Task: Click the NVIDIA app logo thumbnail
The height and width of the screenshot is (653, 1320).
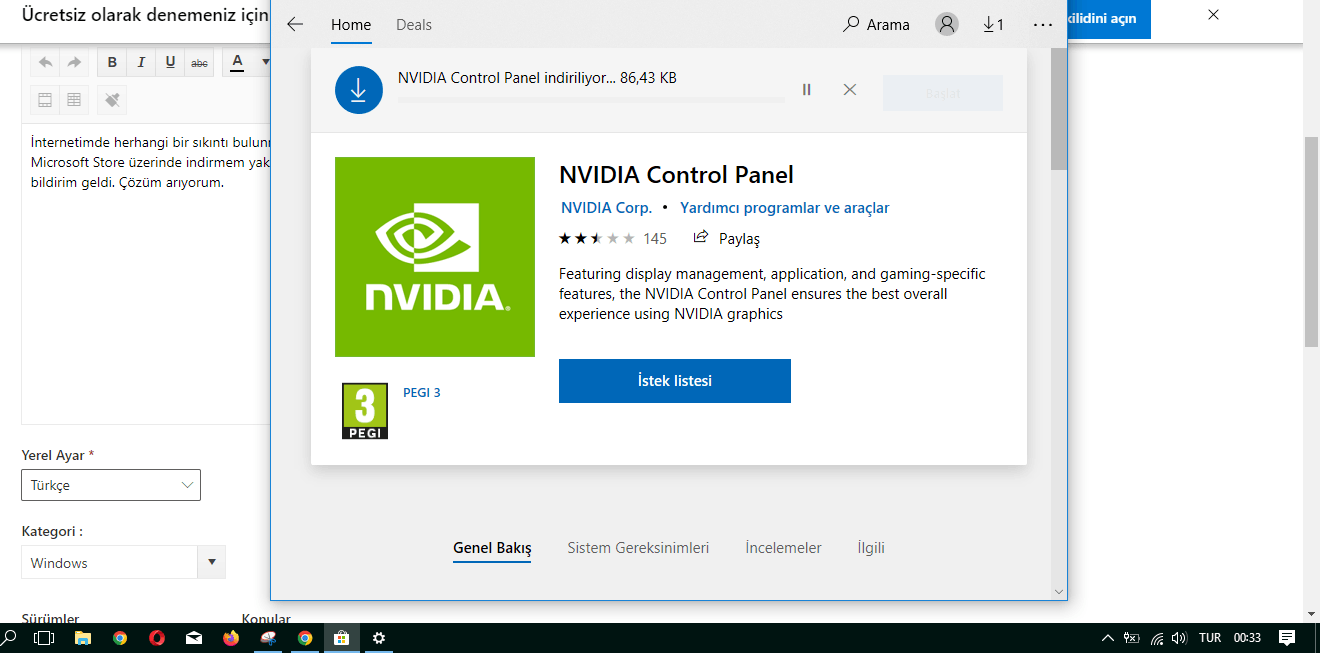Action: [x=435, y=257]
